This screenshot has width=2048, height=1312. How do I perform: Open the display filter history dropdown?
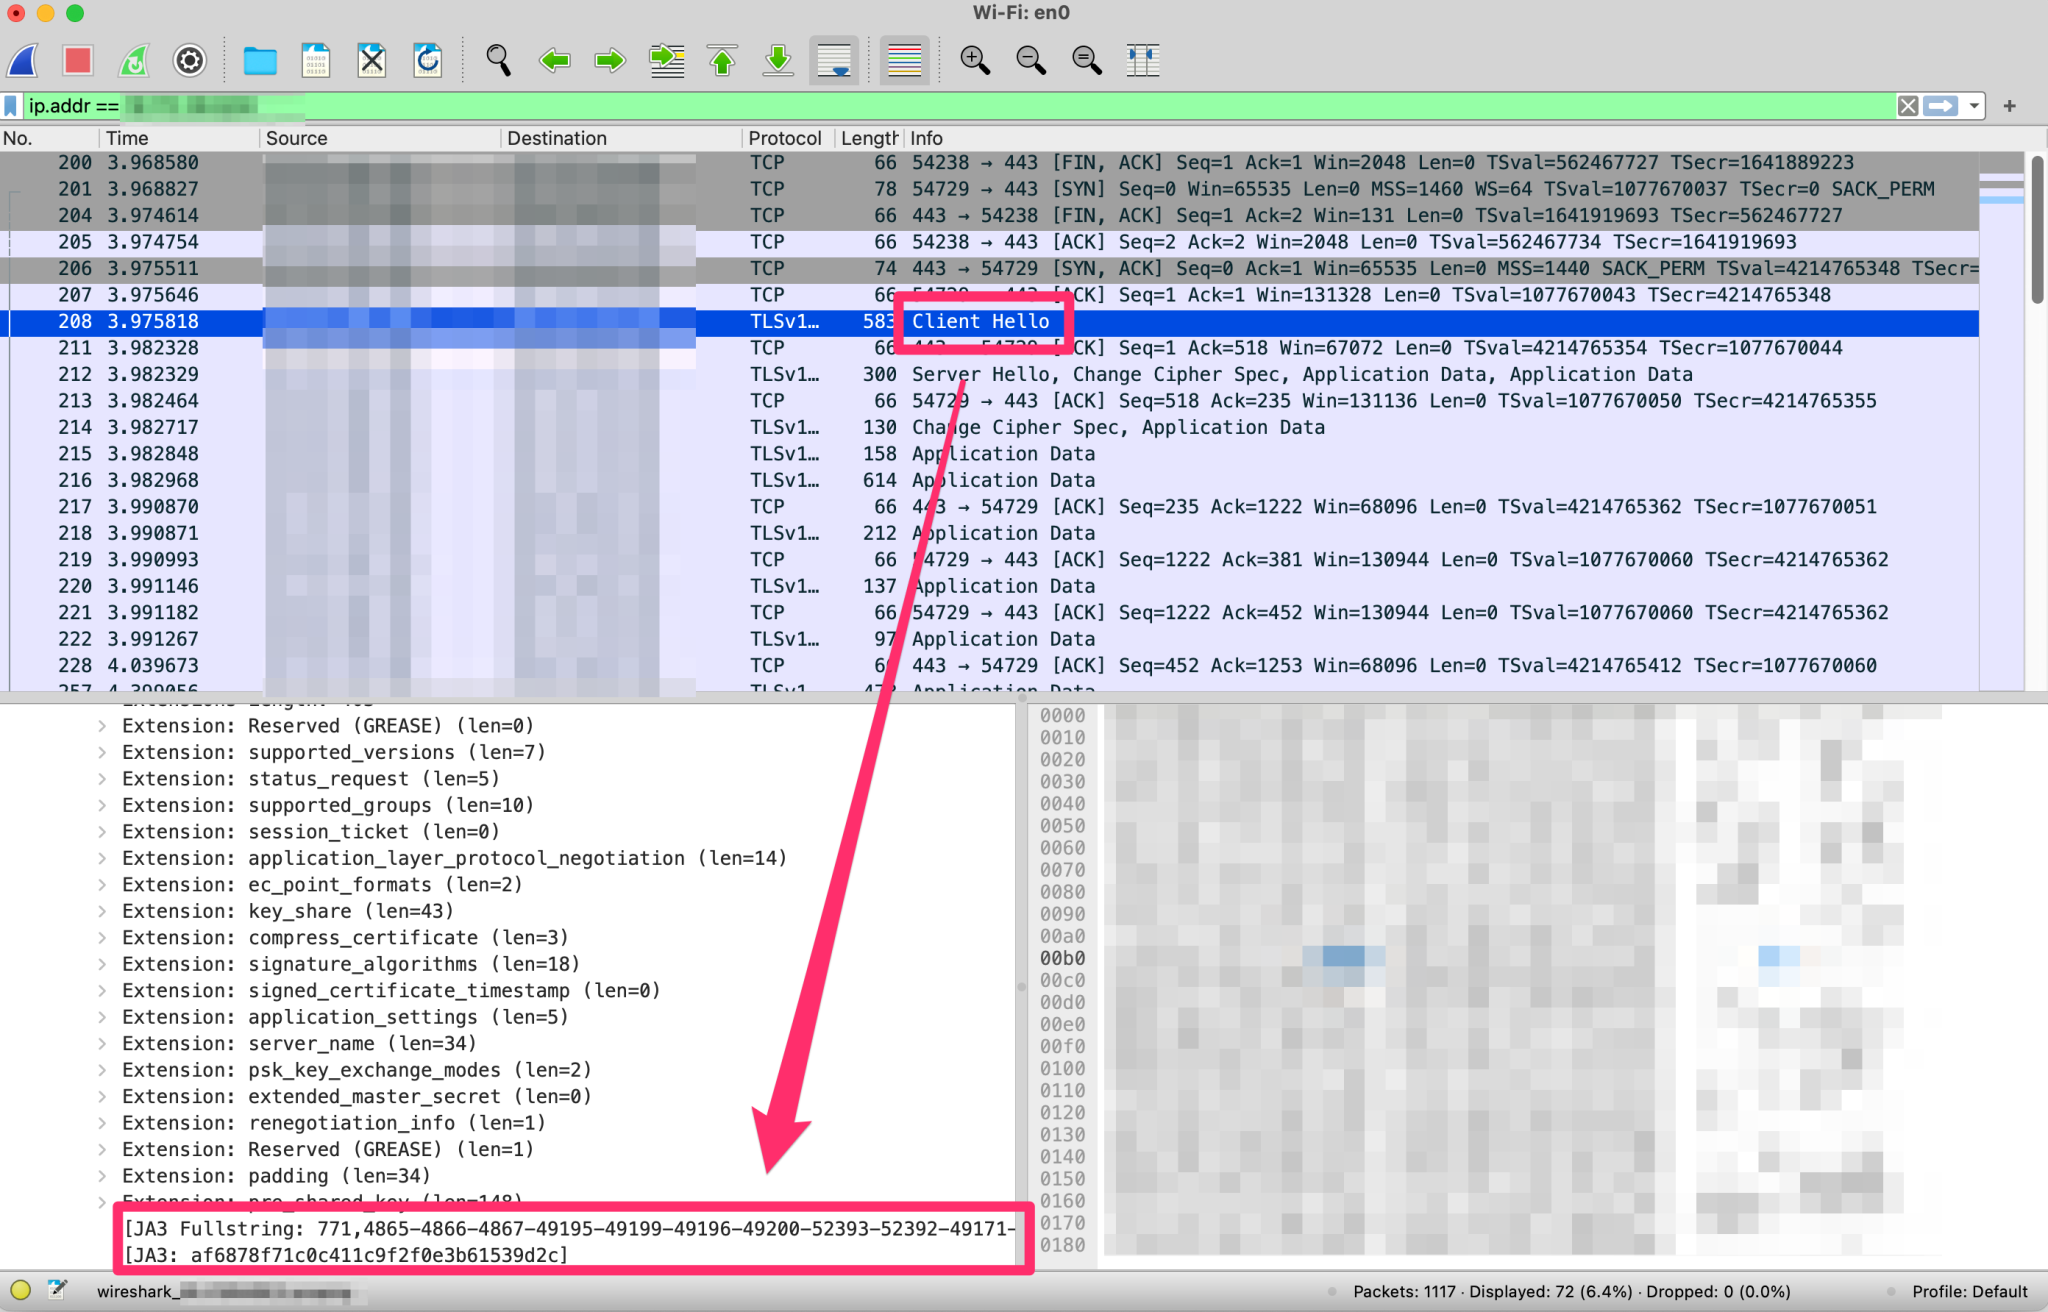tap(1974, 106)
